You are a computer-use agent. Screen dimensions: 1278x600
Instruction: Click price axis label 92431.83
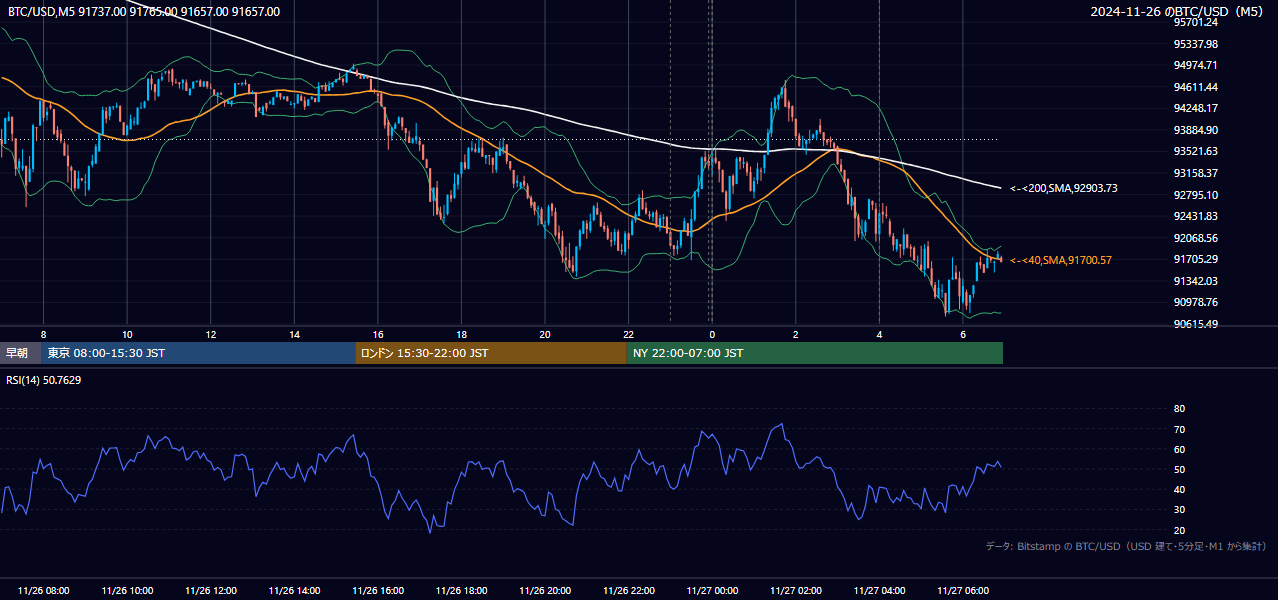coord(1195,216)
